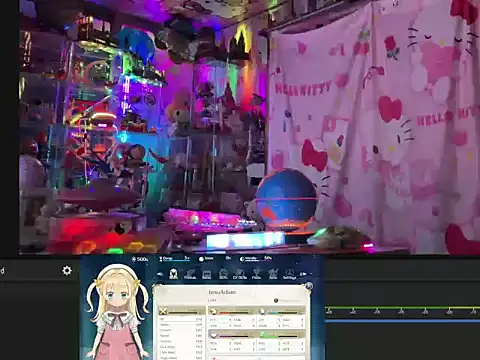Open the EX Skills menu icon

[x=240, y=274]
